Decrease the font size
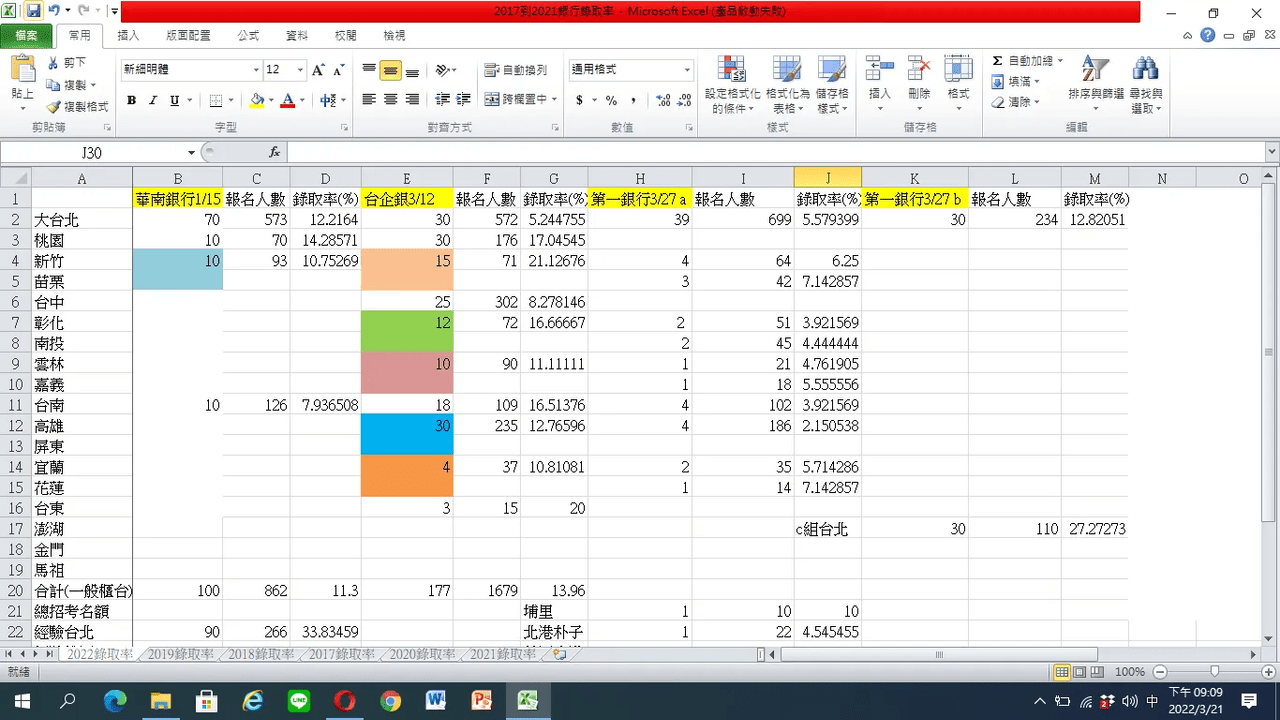Screen dimensions: 1280x720 (340, 70)
